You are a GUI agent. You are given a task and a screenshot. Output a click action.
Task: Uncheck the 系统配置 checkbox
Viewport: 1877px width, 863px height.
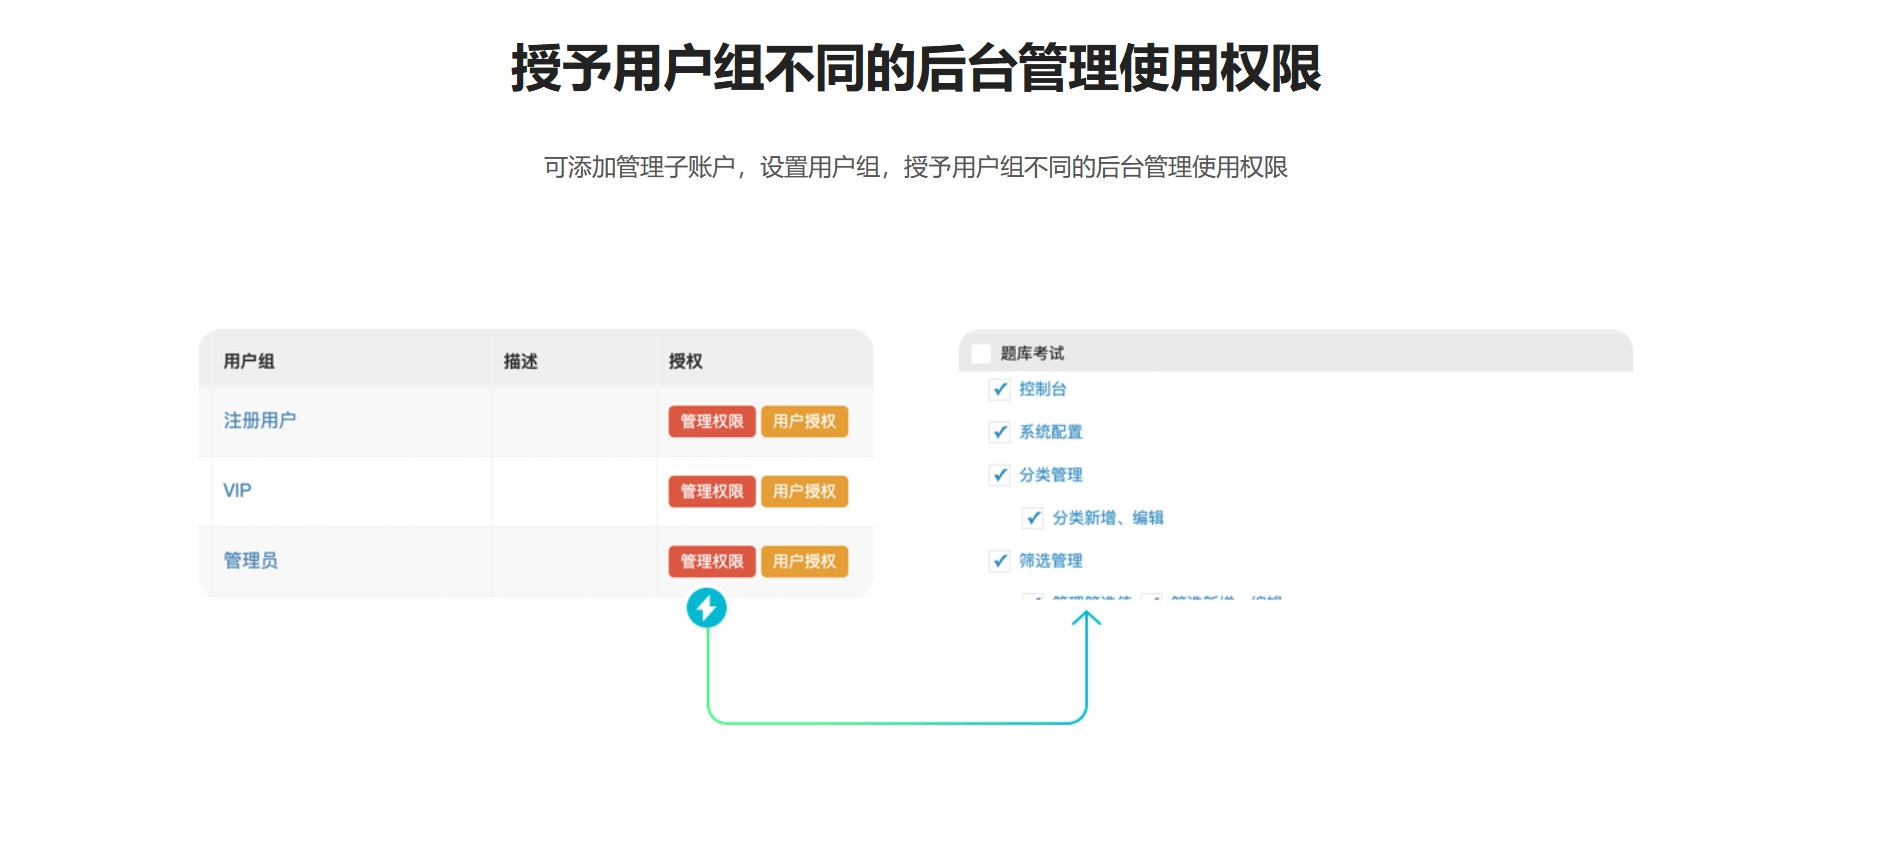click(1000, 432)
